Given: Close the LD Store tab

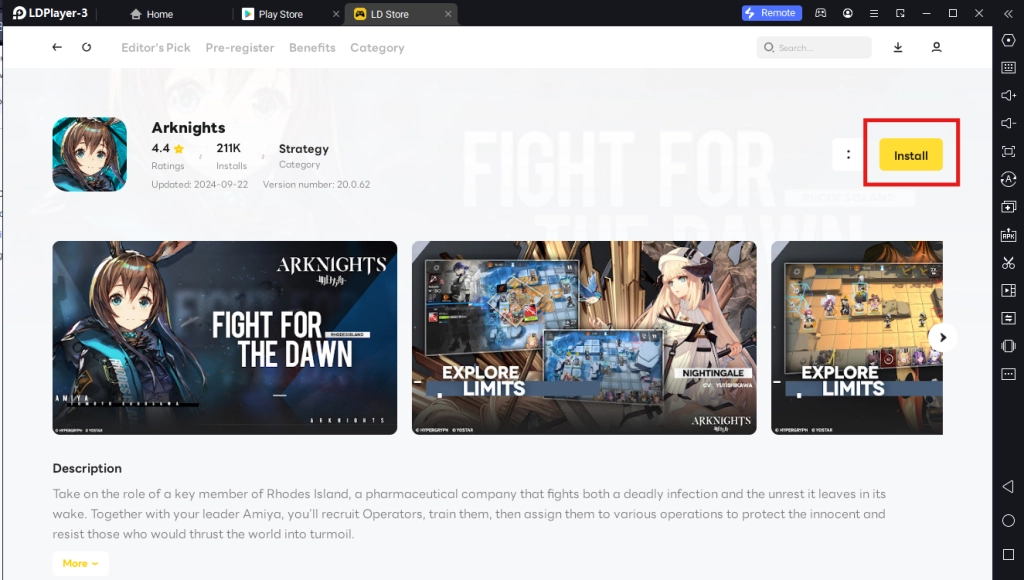Looking at the screenshot, I should tap(448, 14).
